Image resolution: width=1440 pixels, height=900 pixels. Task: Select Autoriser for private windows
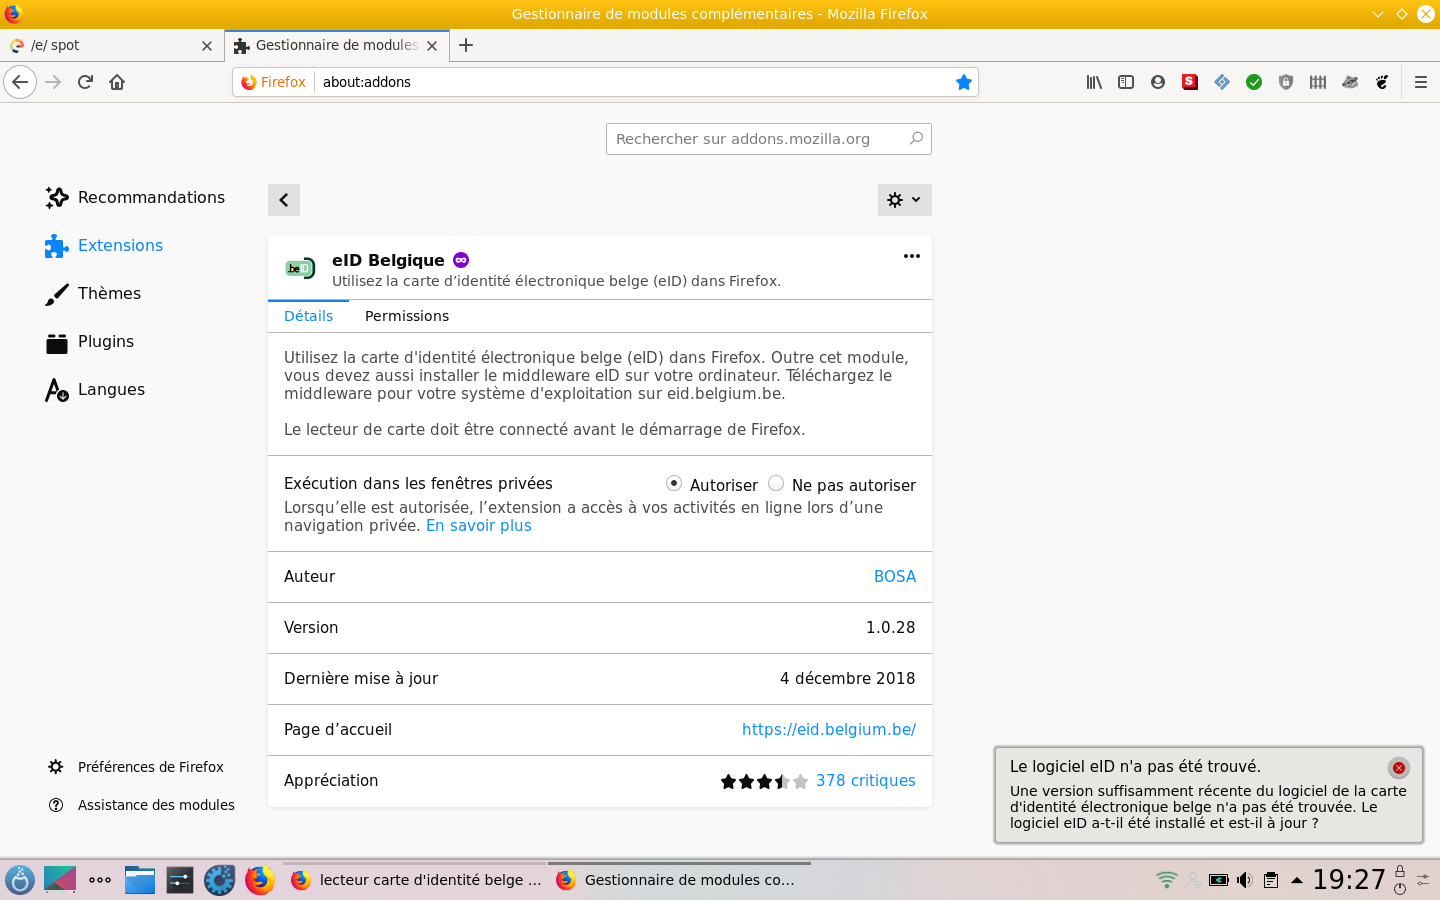pyautogui.click(x=674, y=483)
